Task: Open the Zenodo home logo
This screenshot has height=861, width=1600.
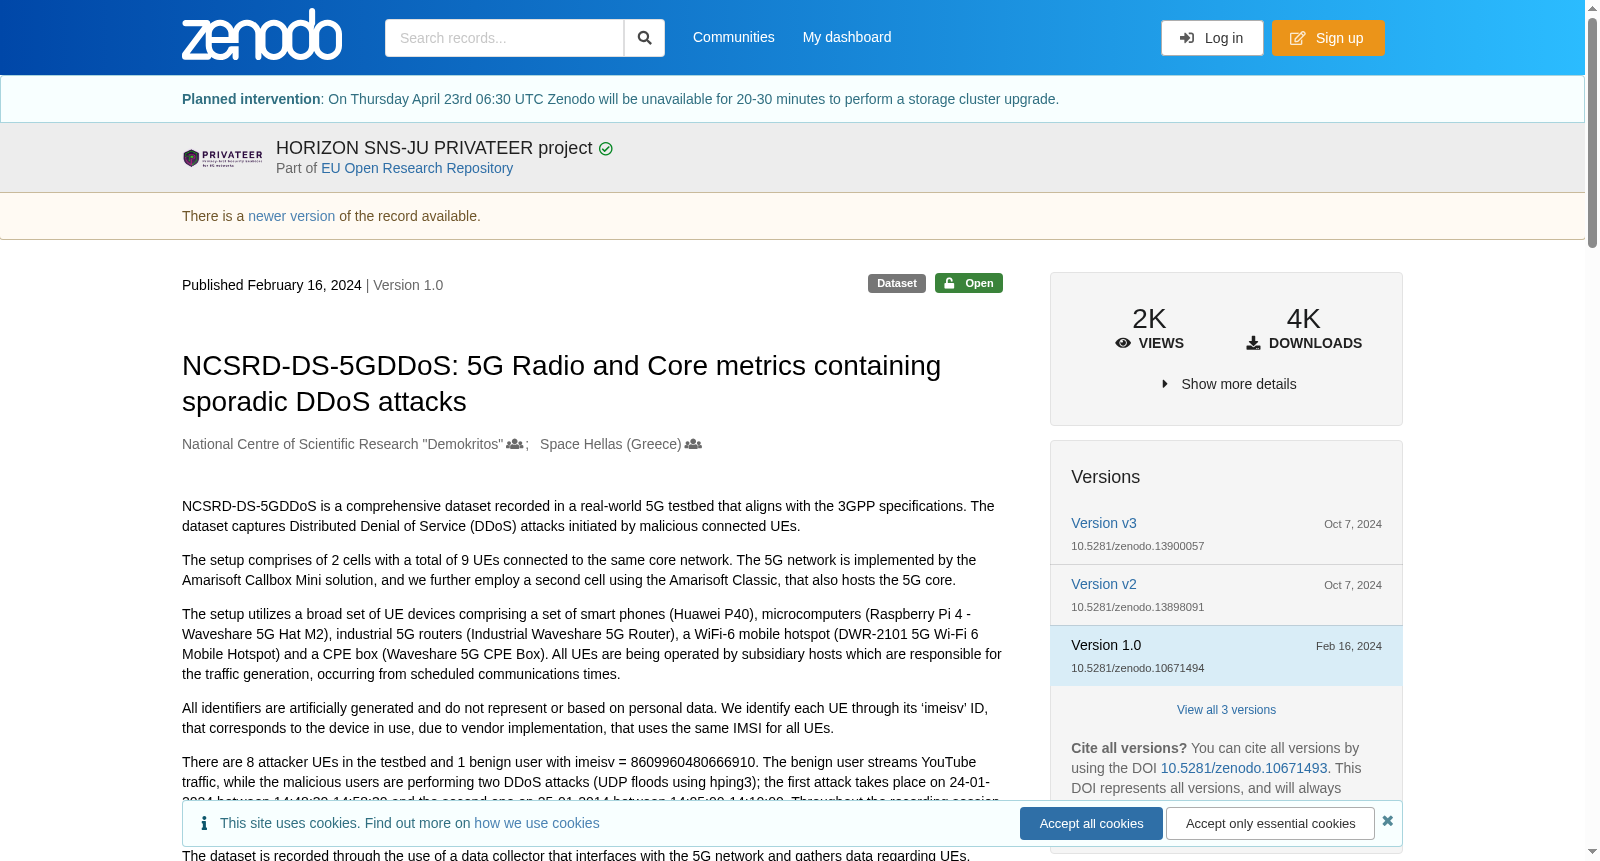Action: [262, 35]
